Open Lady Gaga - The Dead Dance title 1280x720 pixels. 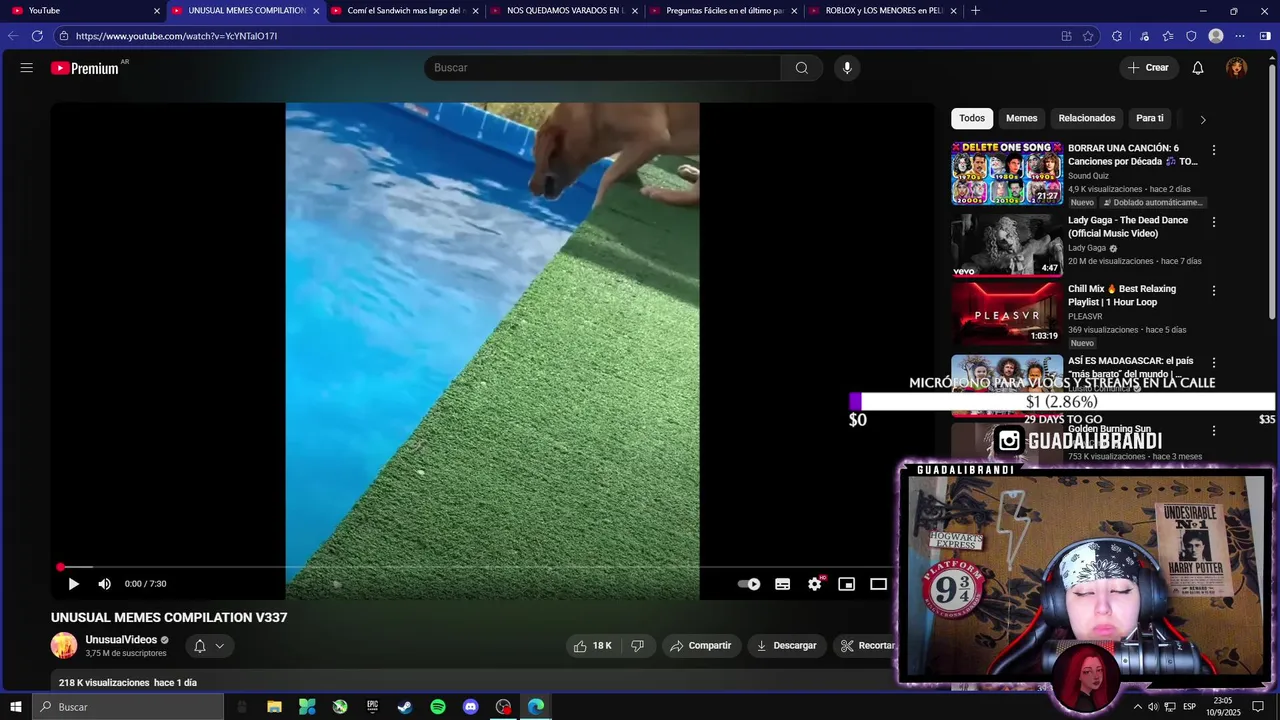[1128, 227]
